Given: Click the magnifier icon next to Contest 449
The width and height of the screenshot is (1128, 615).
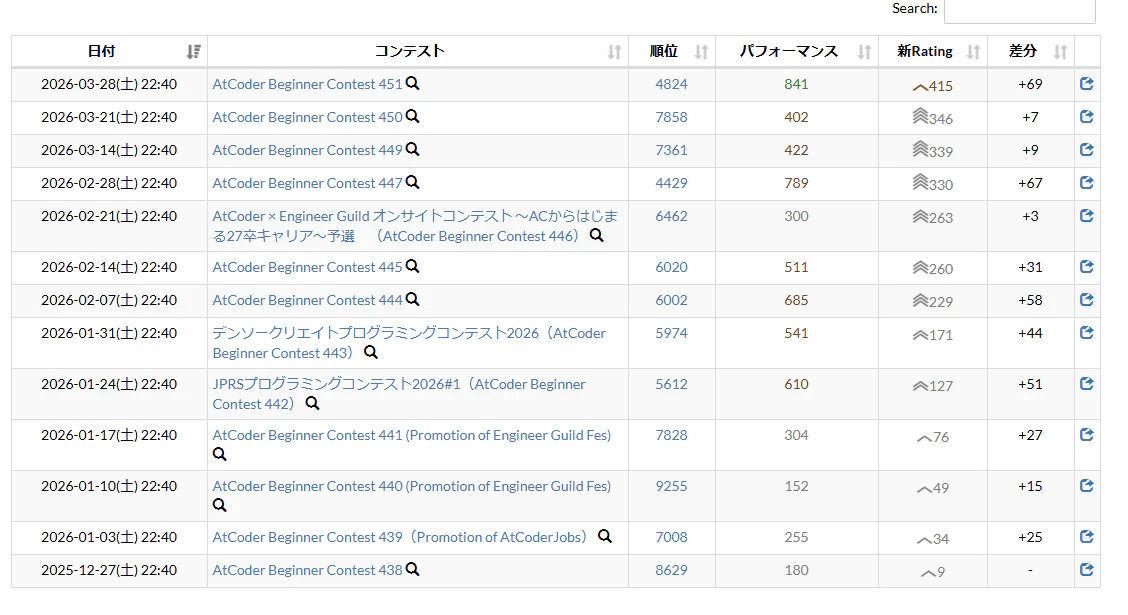Looking at the screenshot, I should (x=412, y=150).
